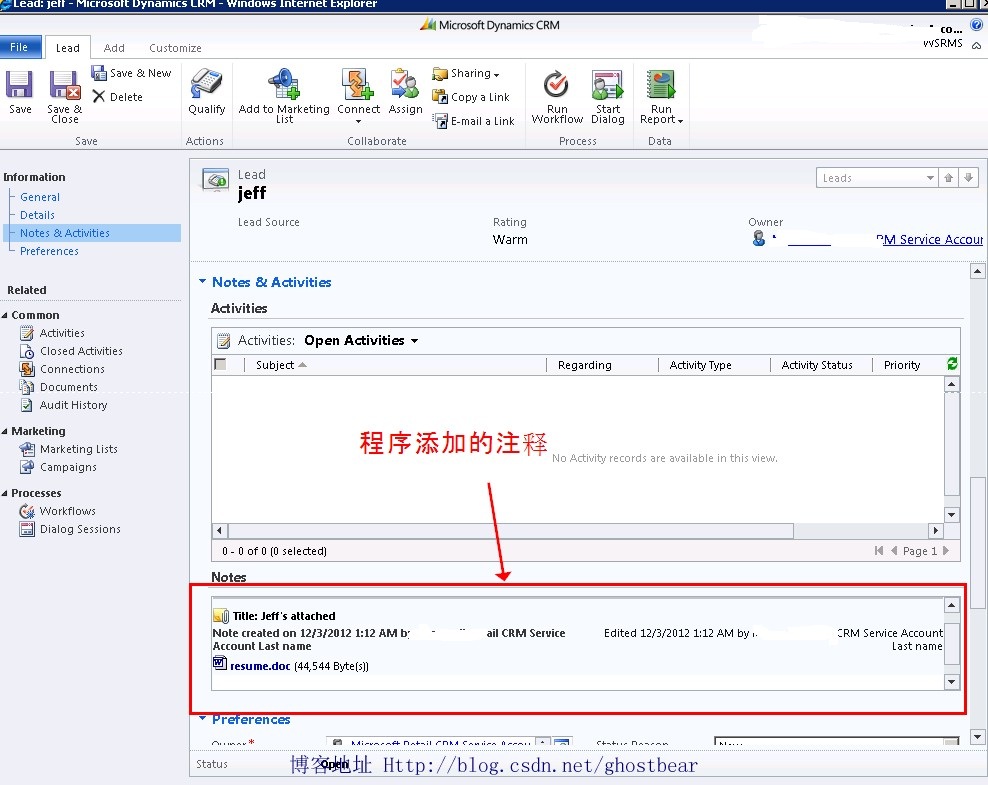Switch to the Add ribbon tab
988x785 pixels.
point(114,48)
